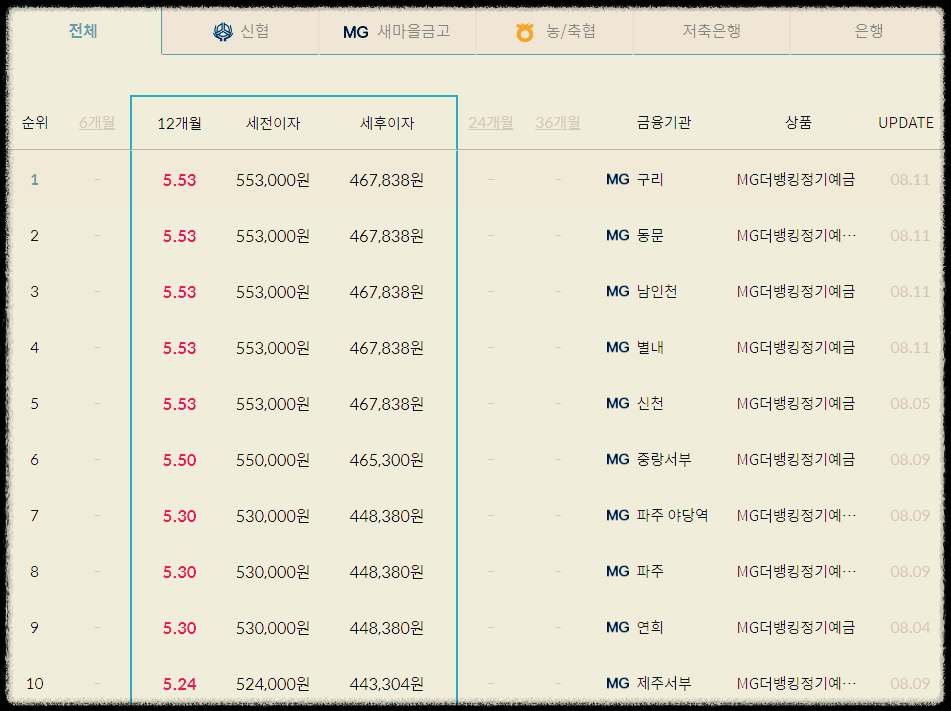Viewport: 951px width, 711px height.
Task: Click the 6개월 column header
Action: tap(96, 122)
